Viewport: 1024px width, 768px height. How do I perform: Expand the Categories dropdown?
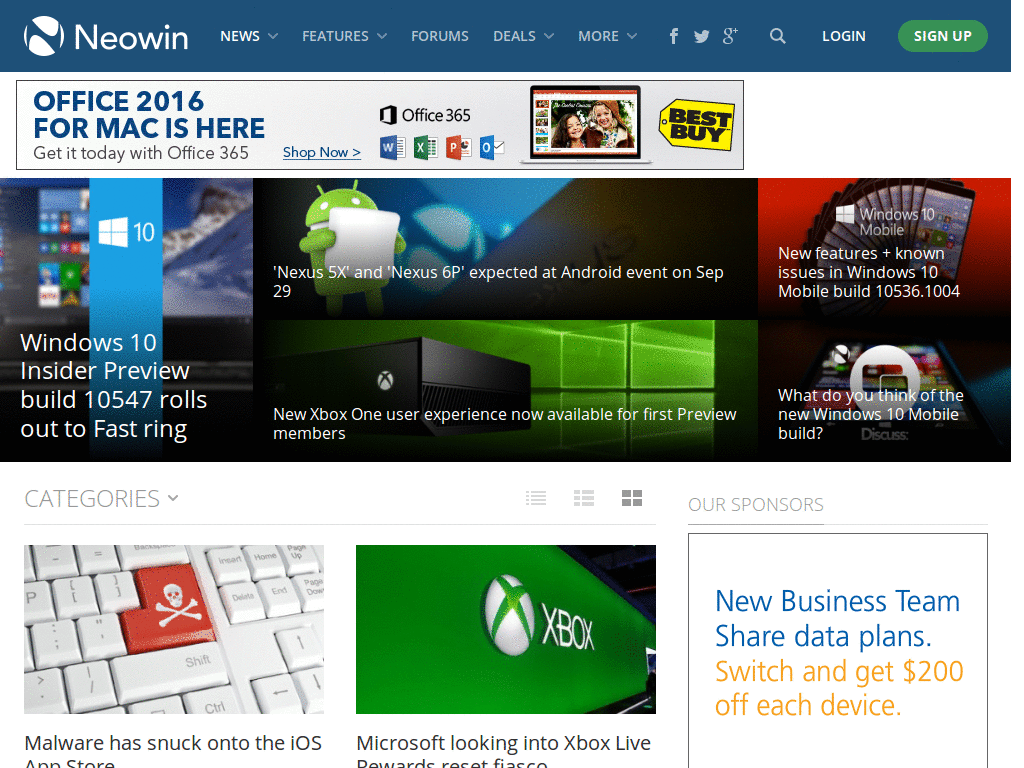tap(101, 498)
